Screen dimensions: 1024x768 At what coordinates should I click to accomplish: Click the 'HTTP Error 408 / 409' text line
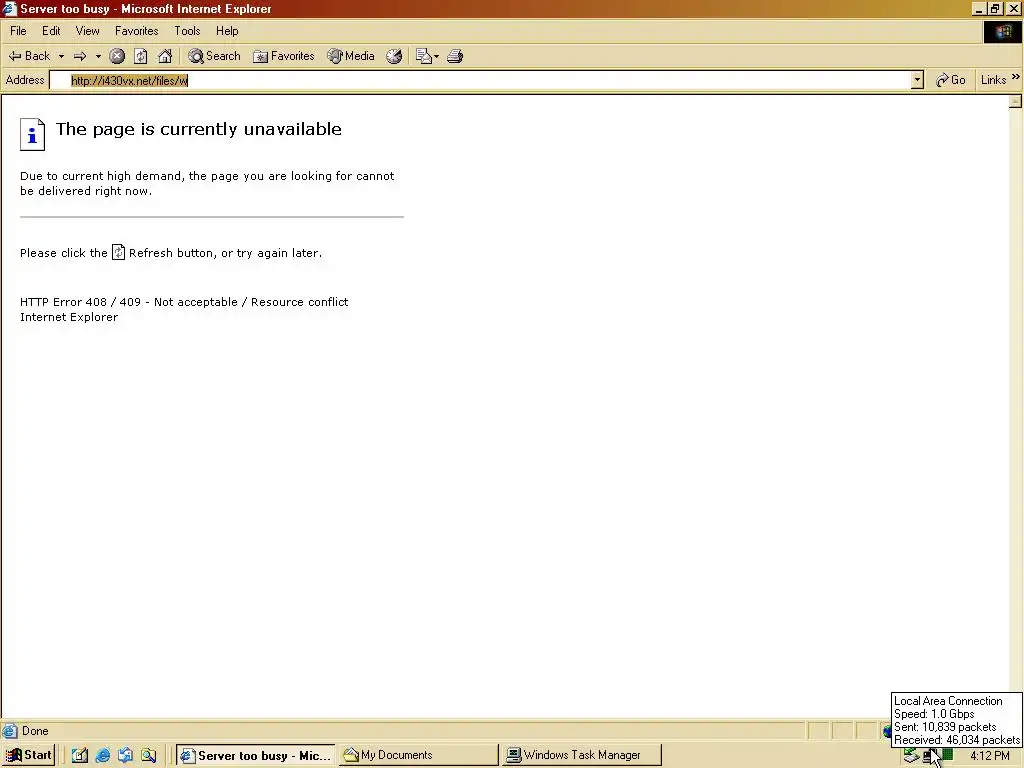point(184,302)
